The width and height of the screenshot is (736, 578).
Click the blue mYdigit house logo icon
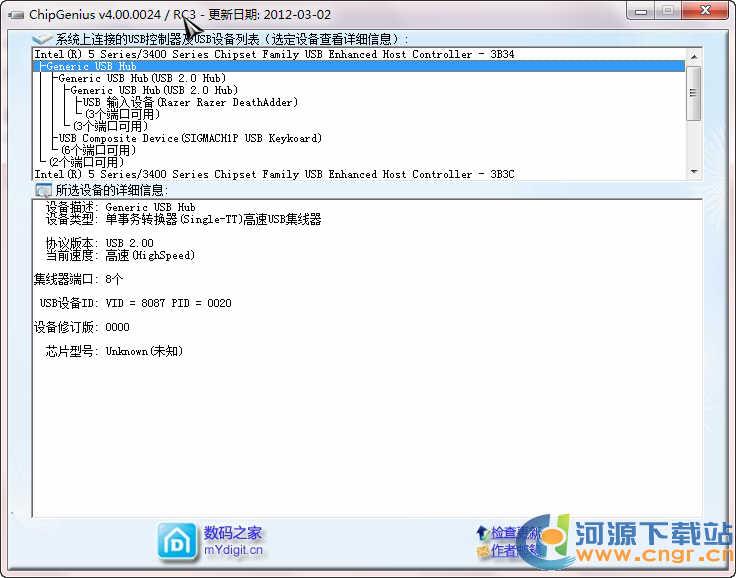(x=177, y=541)
